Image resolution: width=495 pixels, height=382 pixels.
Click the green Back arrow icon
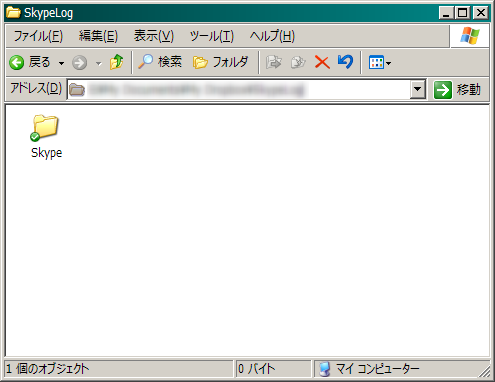tap(17, 62)
